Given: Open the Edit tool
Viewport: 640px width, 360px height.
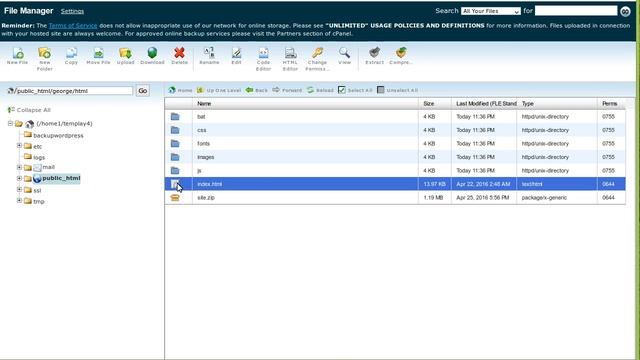Looking at the screenshot, I should 236,56.
